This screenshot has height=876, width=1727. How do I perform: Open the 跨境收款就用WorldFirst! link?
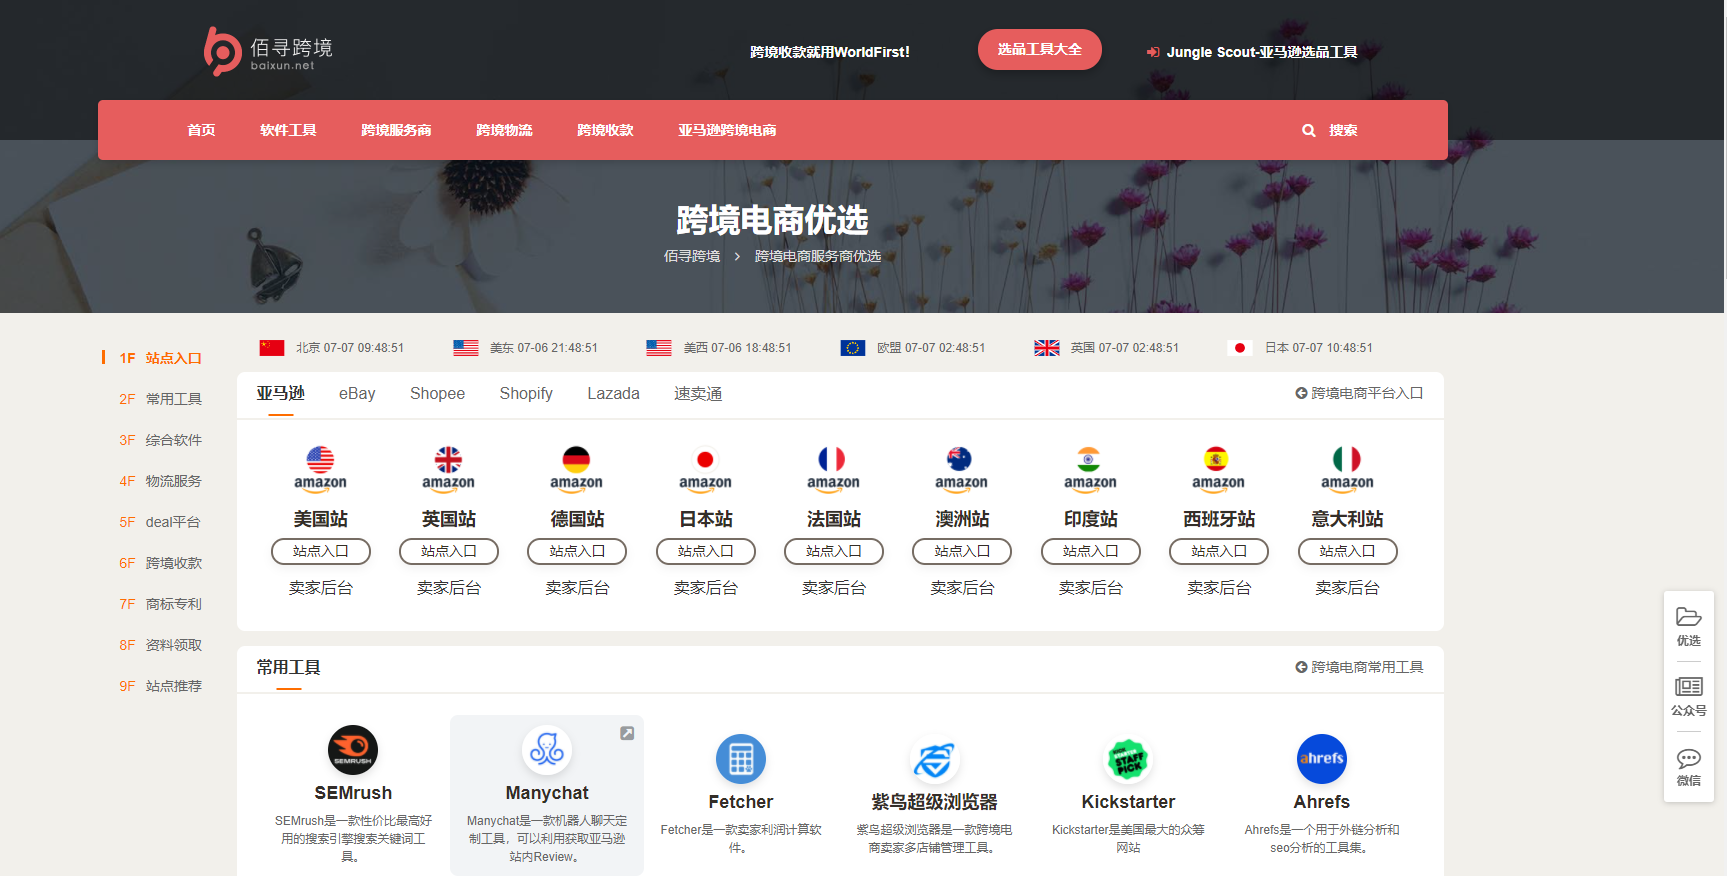pyautogui.click(x=830, y=52)
